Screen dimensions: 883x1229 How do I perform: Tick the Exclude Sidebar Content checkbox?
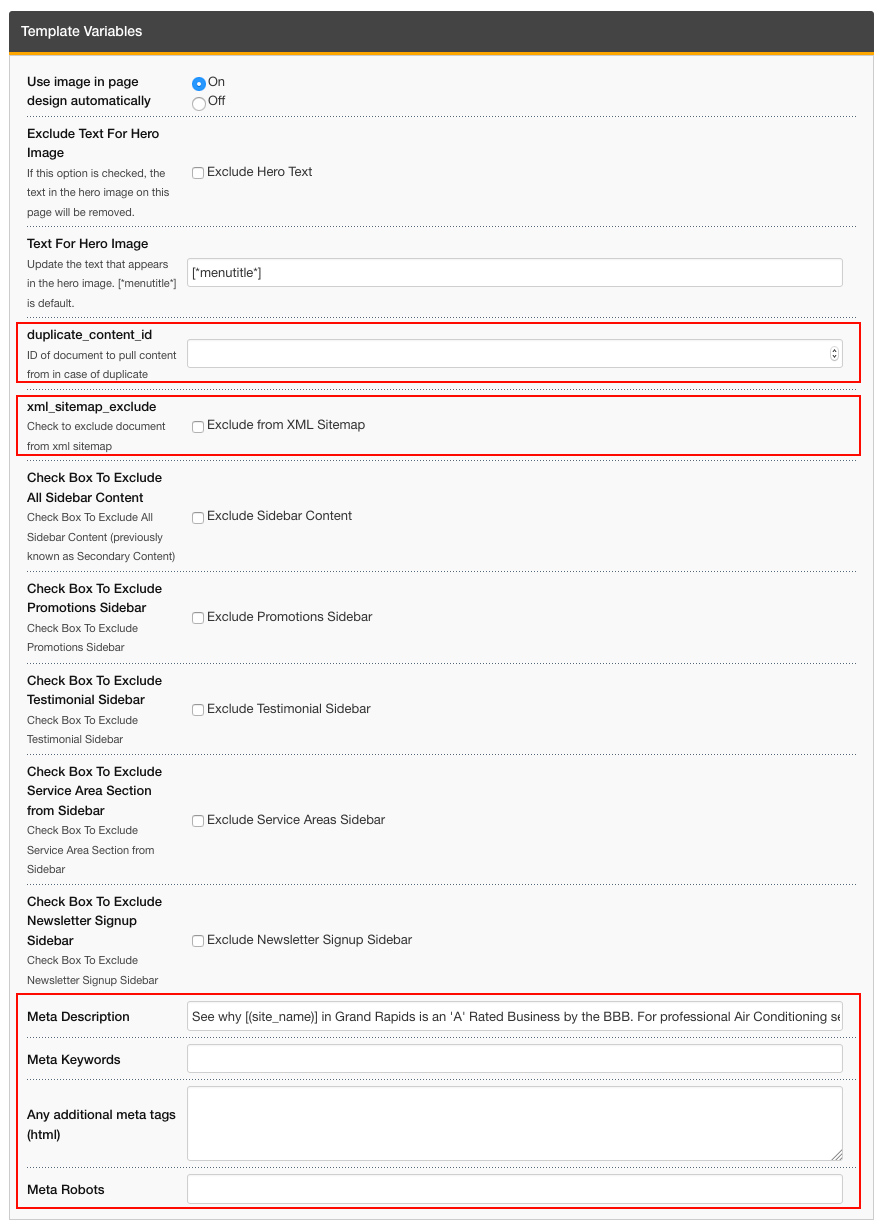(198, 517)
